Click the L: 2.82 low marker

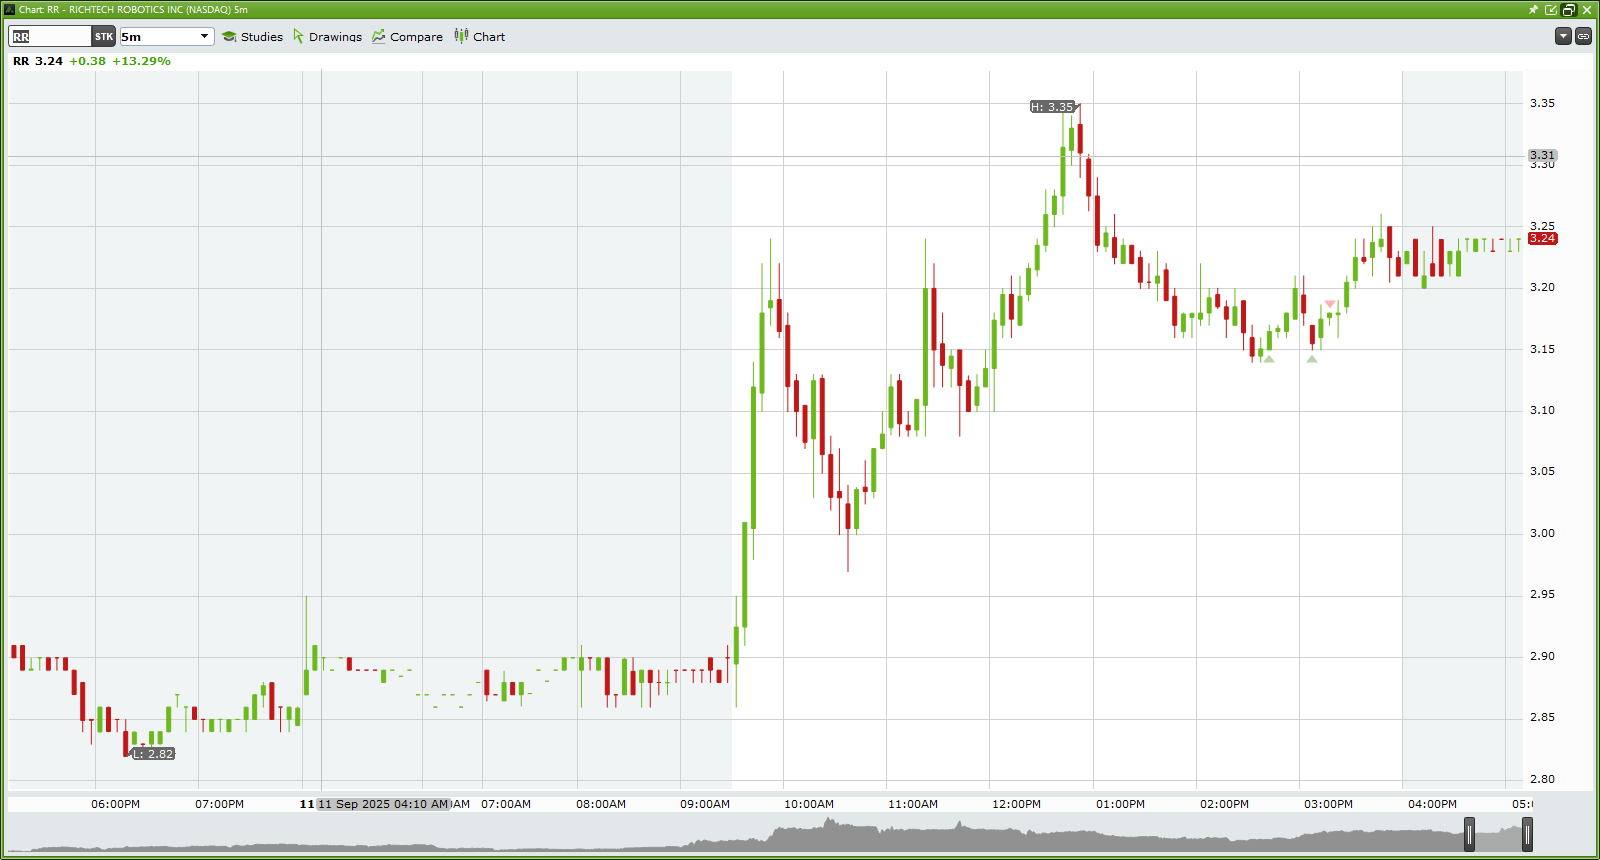[x=154, y=754]
